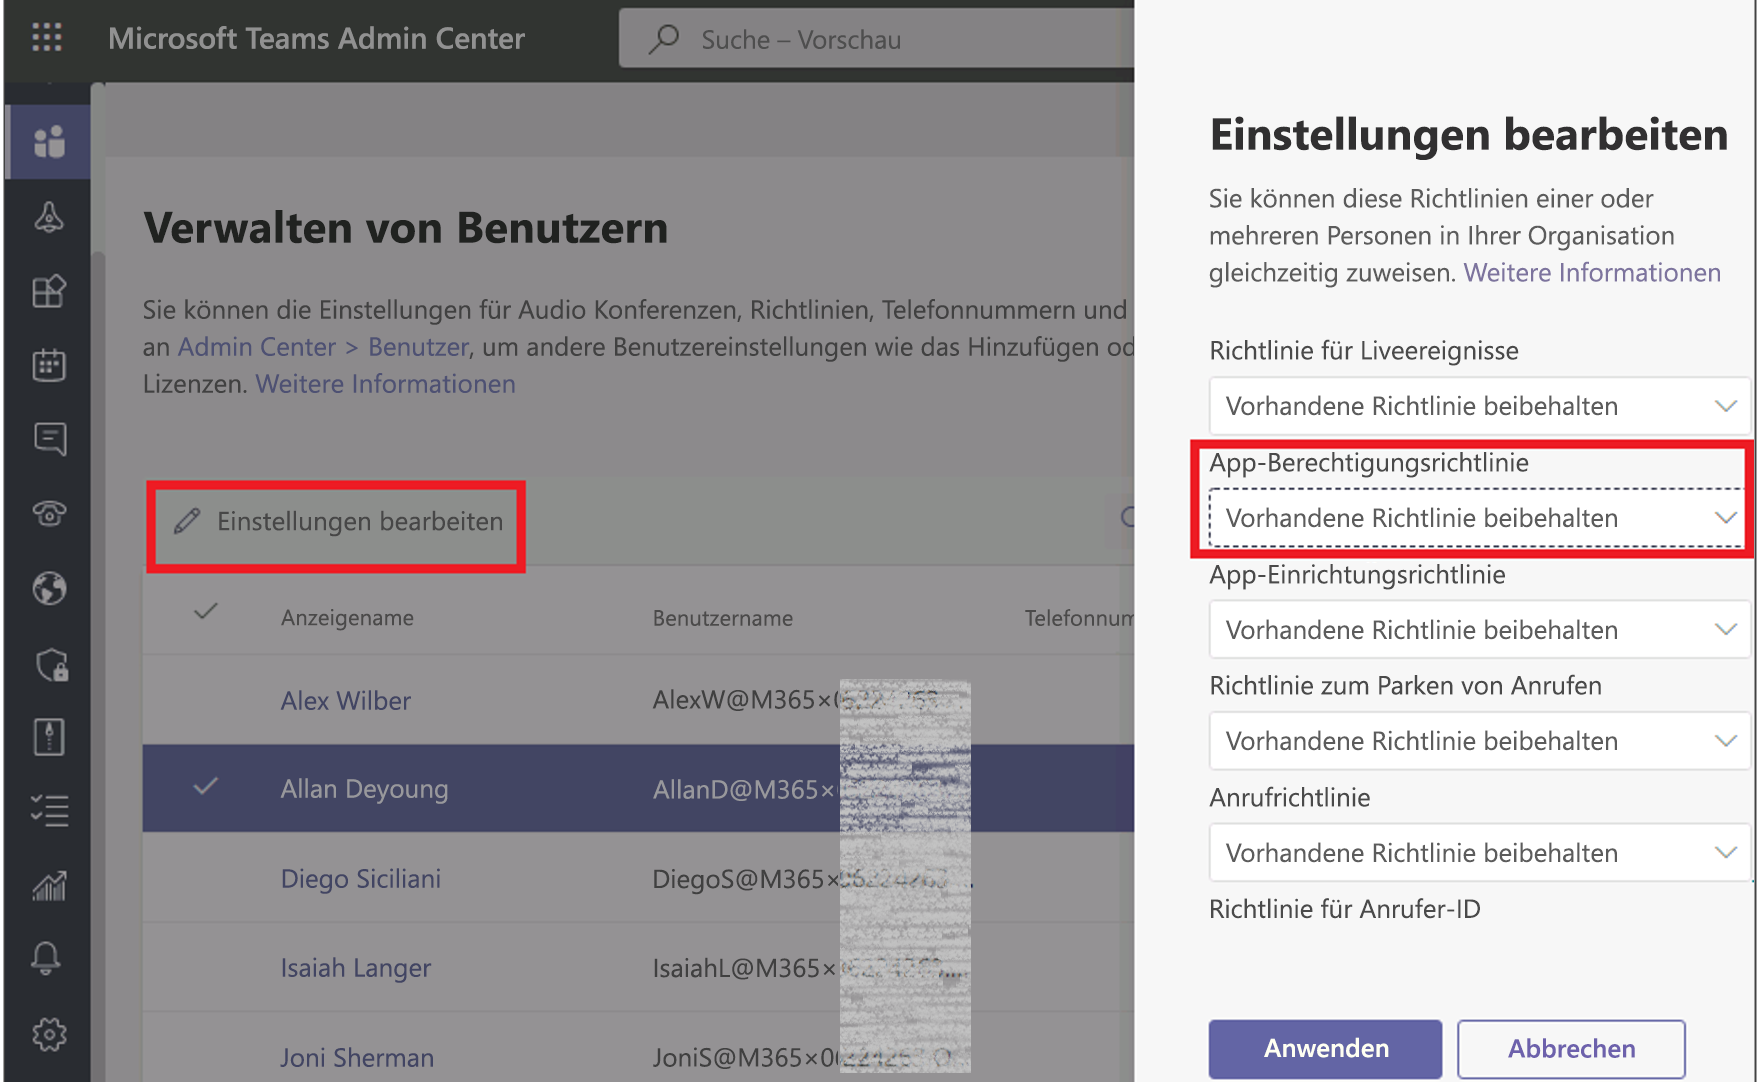The image size is (1758, 1082).
Task: Toggle the checkmark for Allan Deyoung
Action: 206,786
